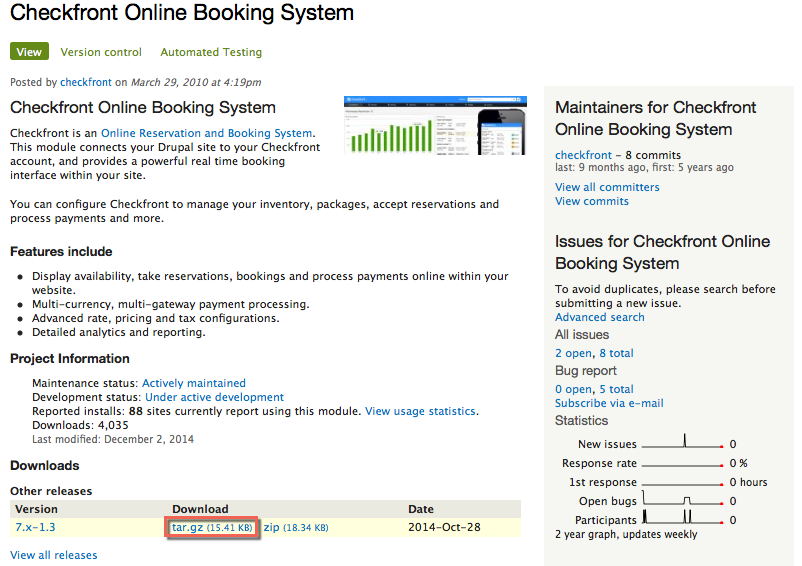Screen dimensions: 802x566
Task: Subscribe via e-mail link
Action: pyautogui.click(x=609, y=403)
